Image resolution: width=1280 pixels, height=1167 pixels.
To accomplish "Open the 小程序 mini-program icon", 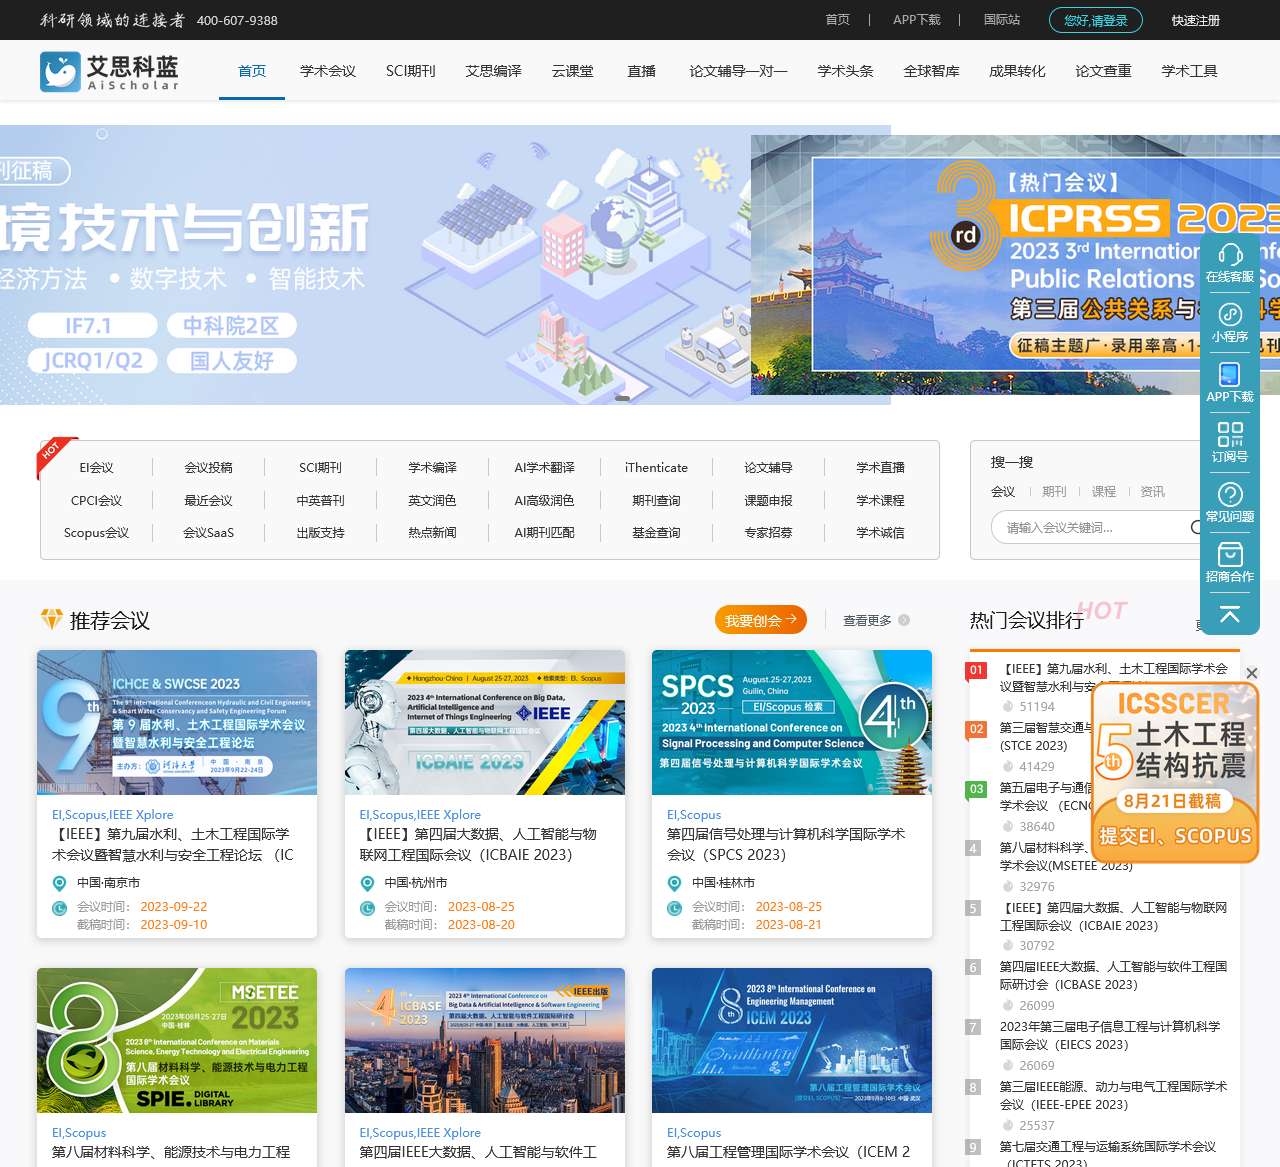I will pos(1230,314).
